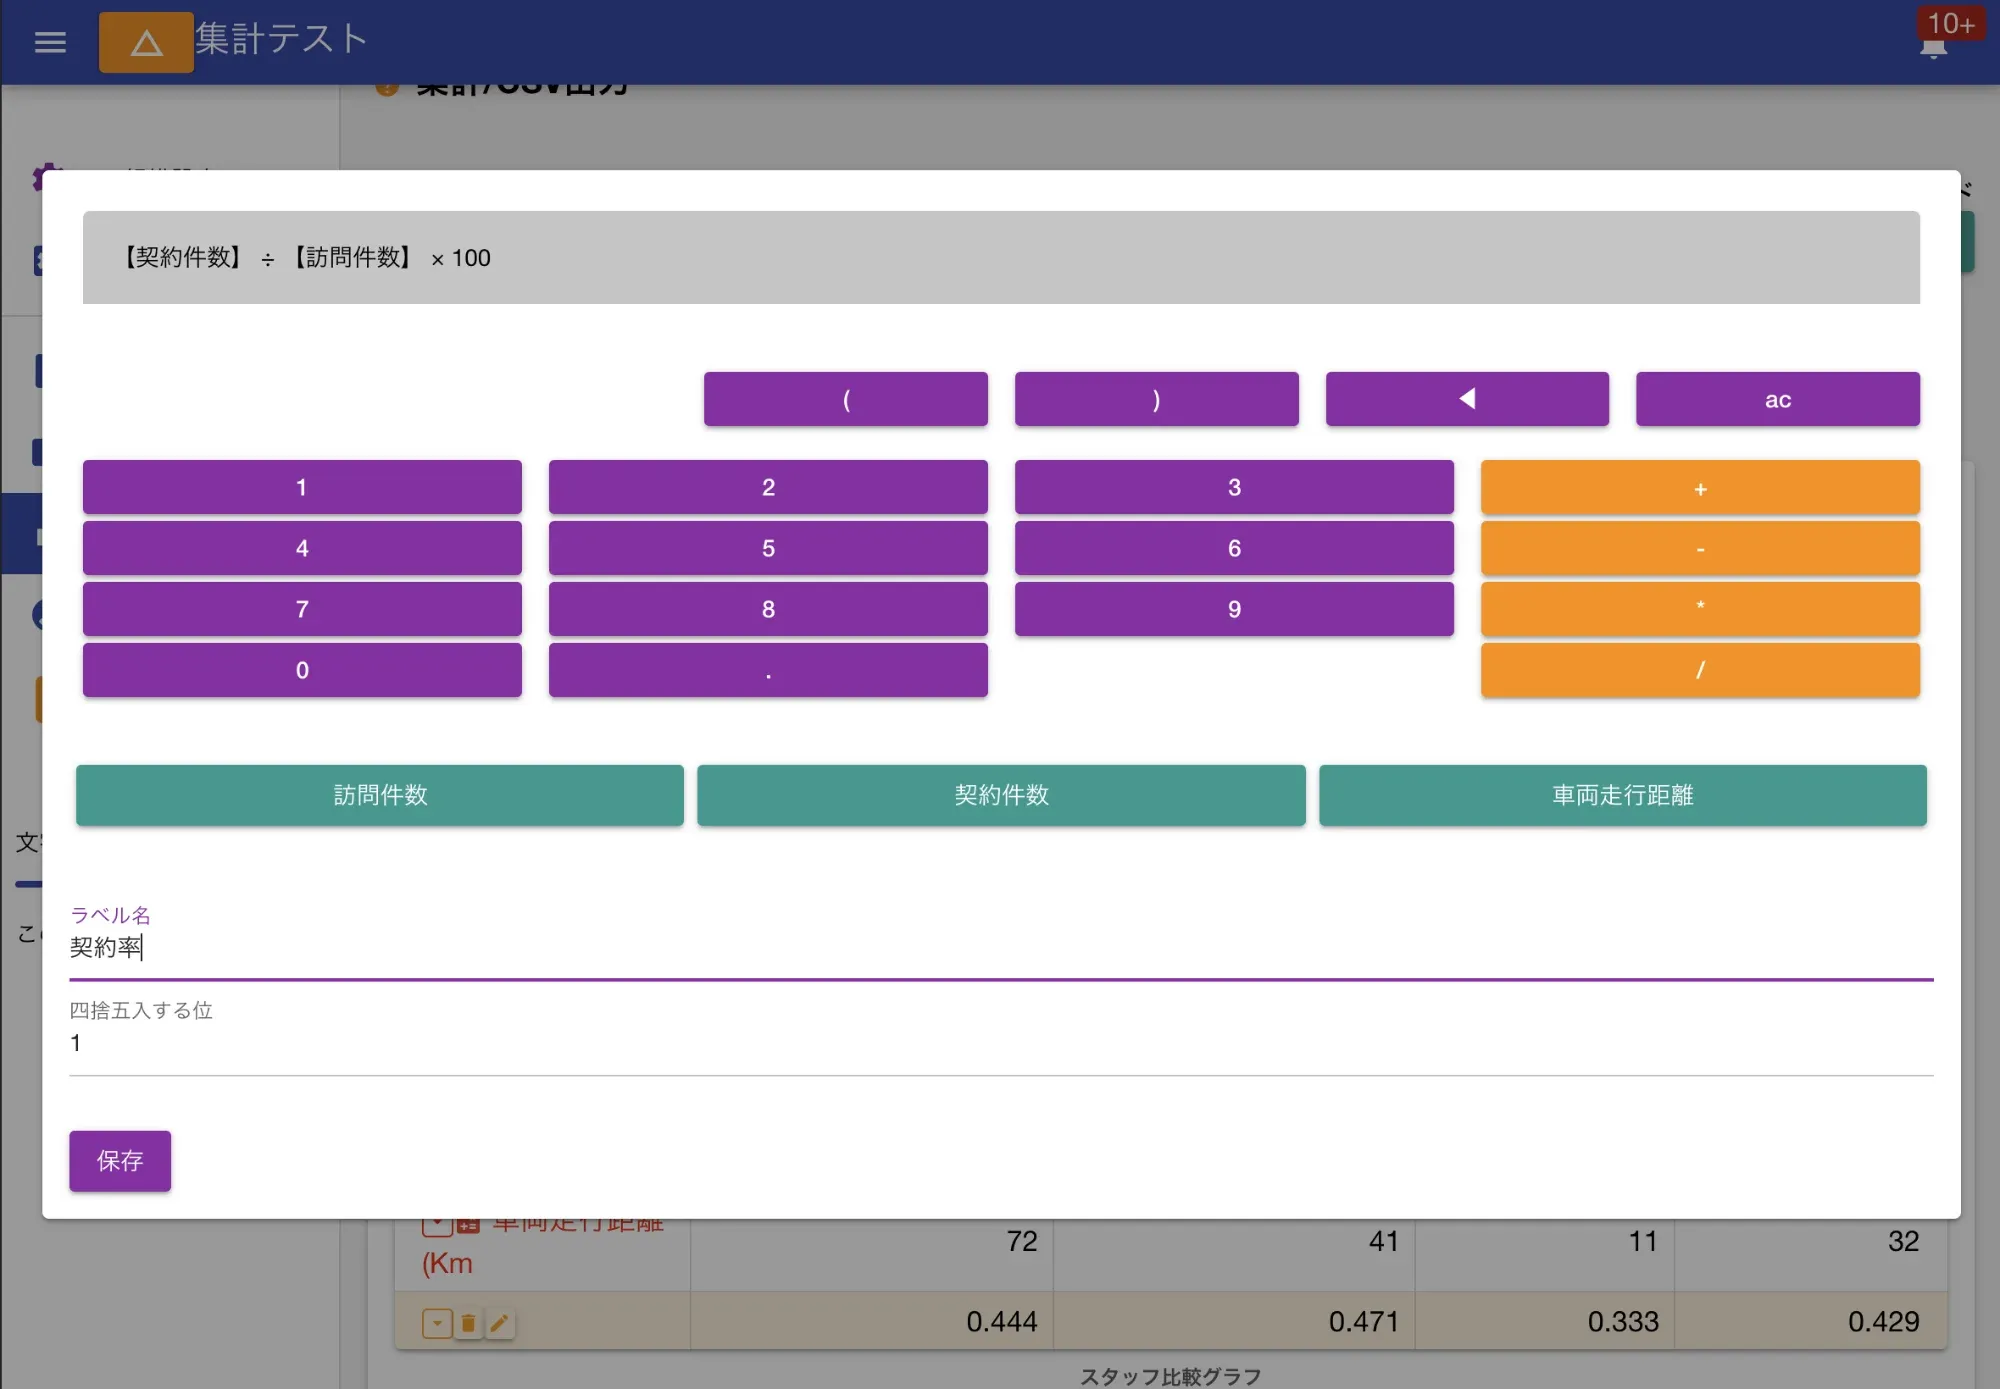2000x1389 pixels.
Task: Insert the 車両走行距離 field
Action: point(1622,795)
